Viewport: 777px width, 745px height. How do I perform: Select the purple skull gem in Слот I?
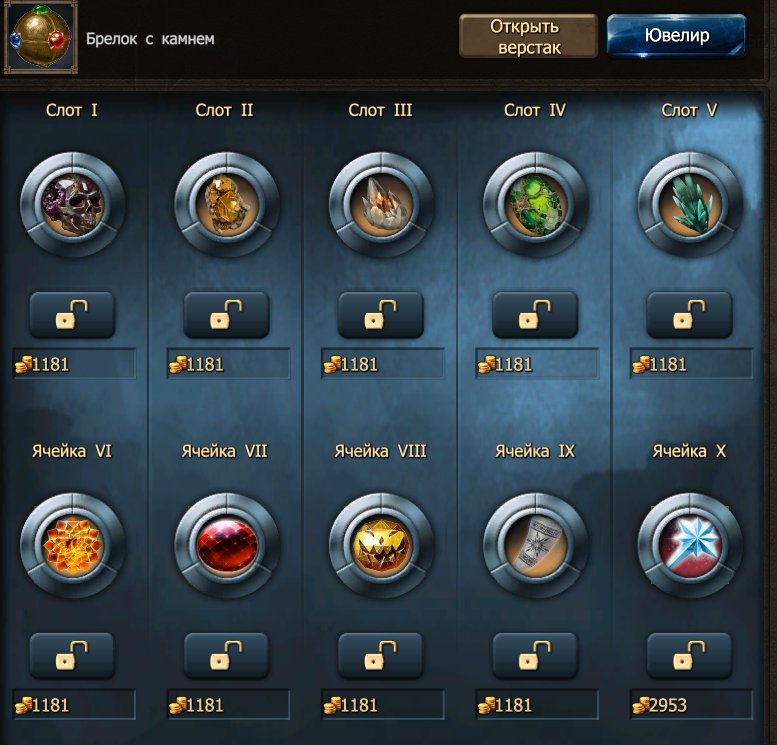point(72,205)
